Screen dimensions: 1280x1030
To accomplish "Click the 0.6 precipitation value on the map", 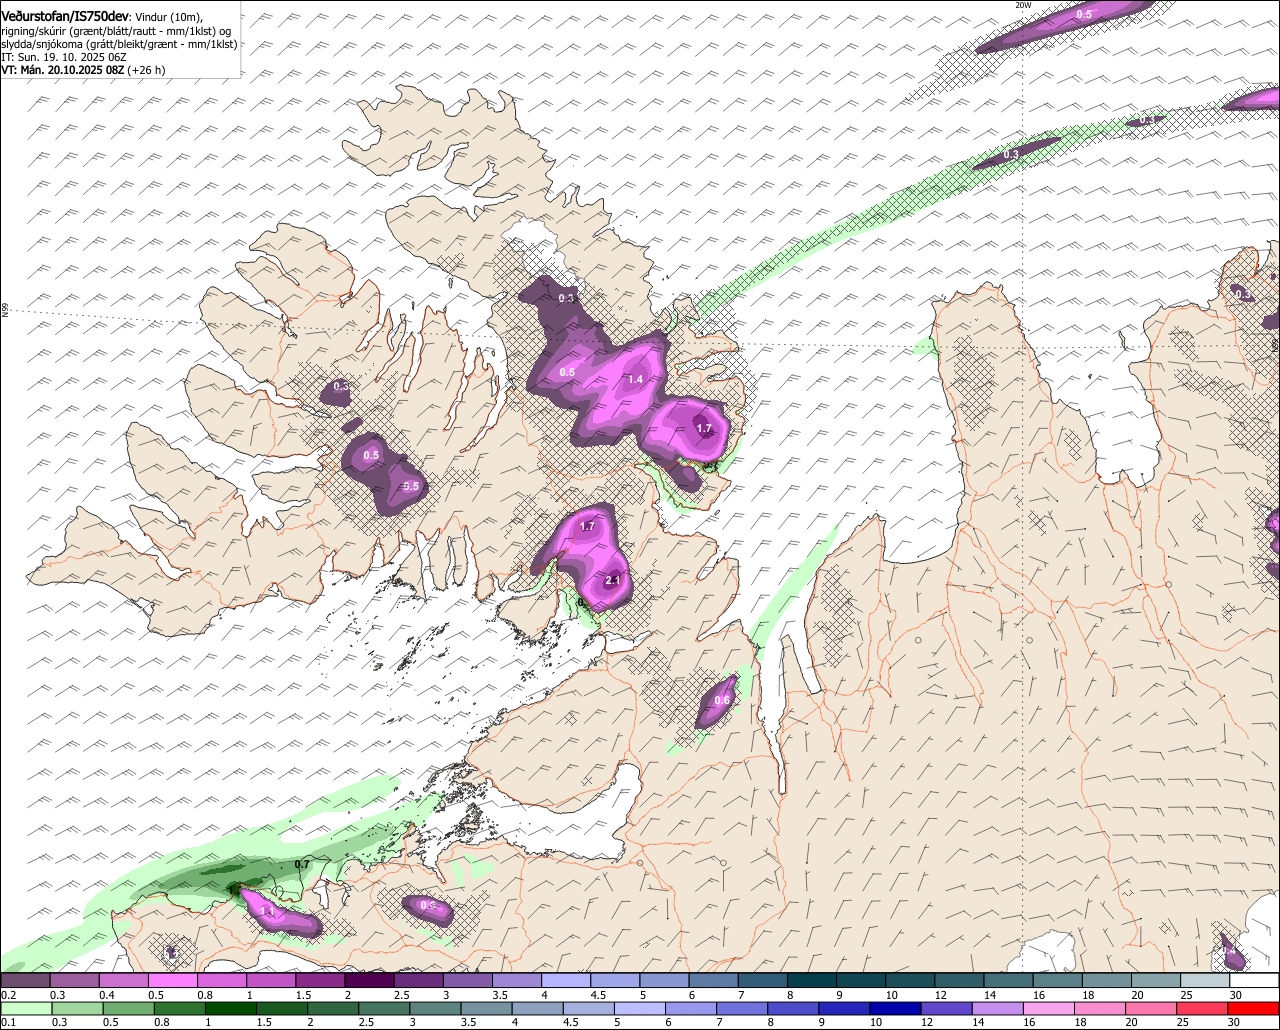I will click(x=722, y=700).
